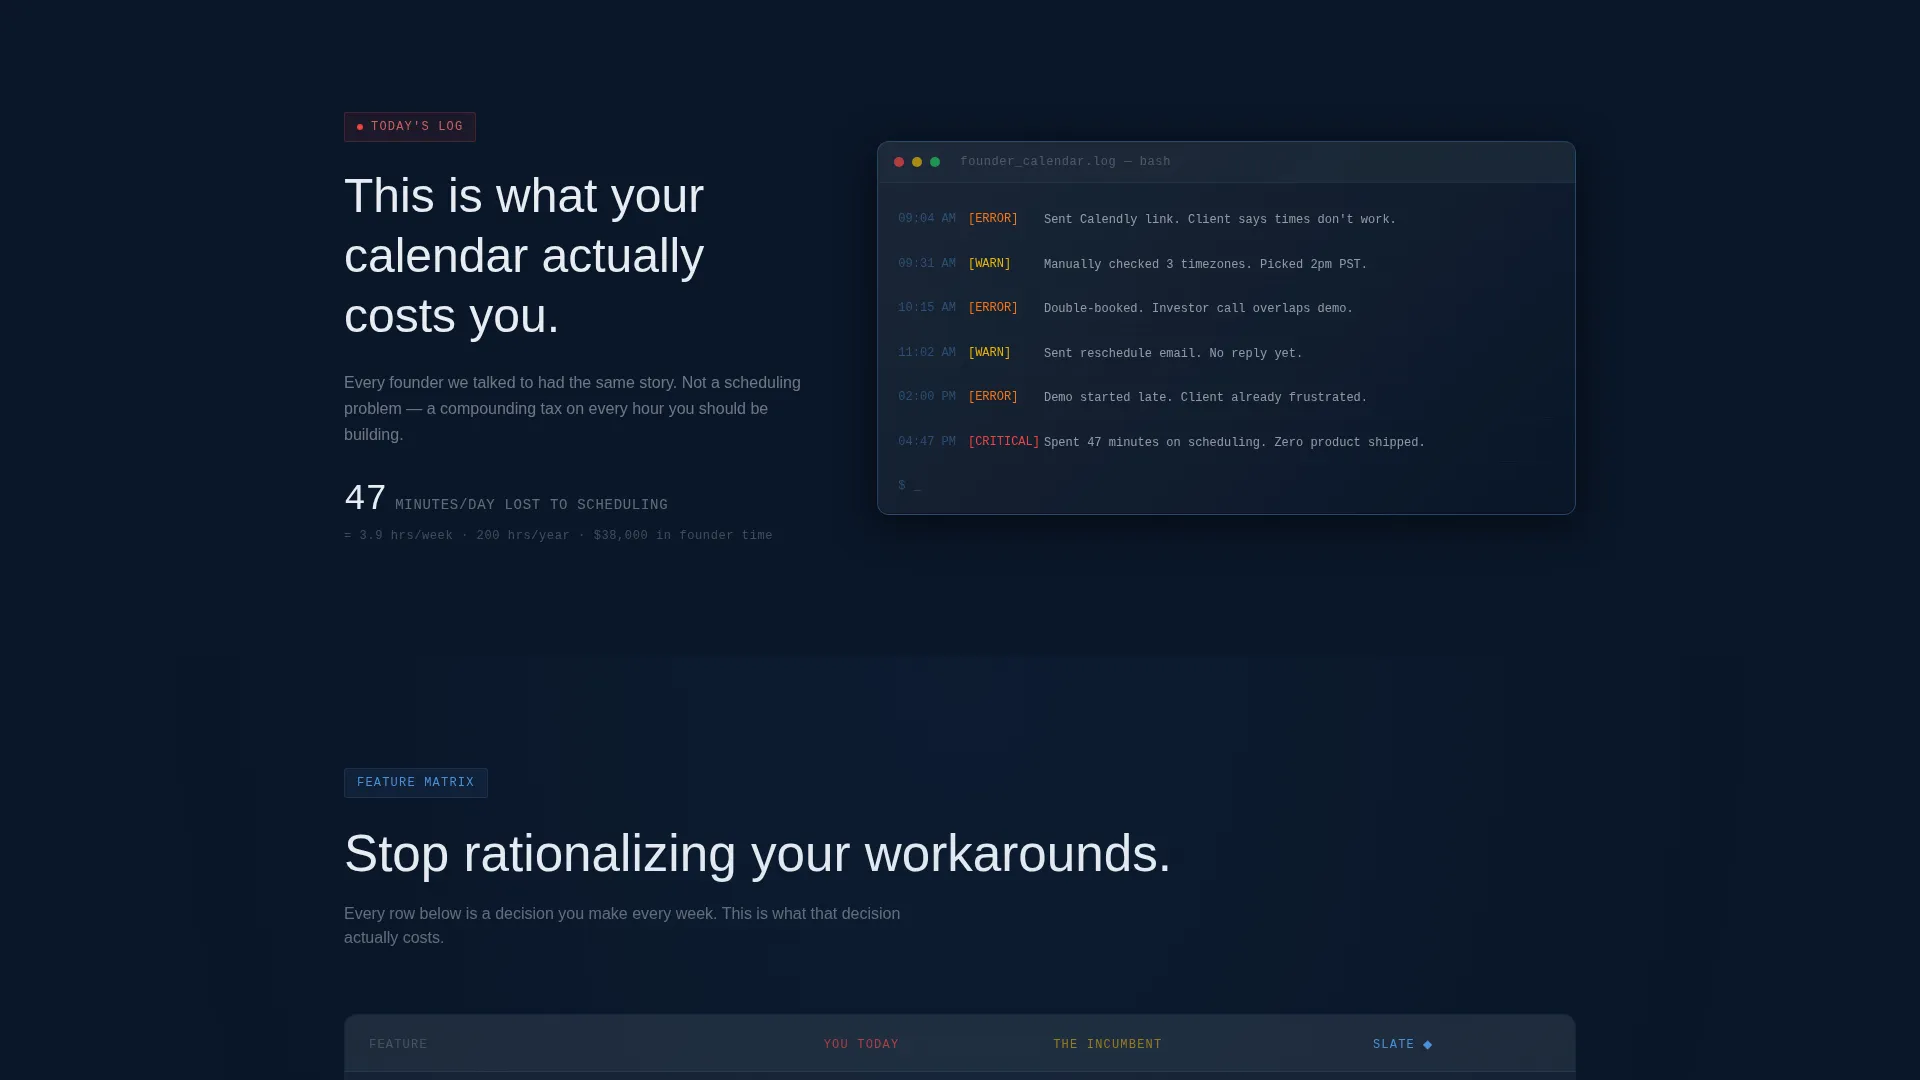Click the large 47 statistic number
Screen dimensions: 1920x1080
(365, 498)
